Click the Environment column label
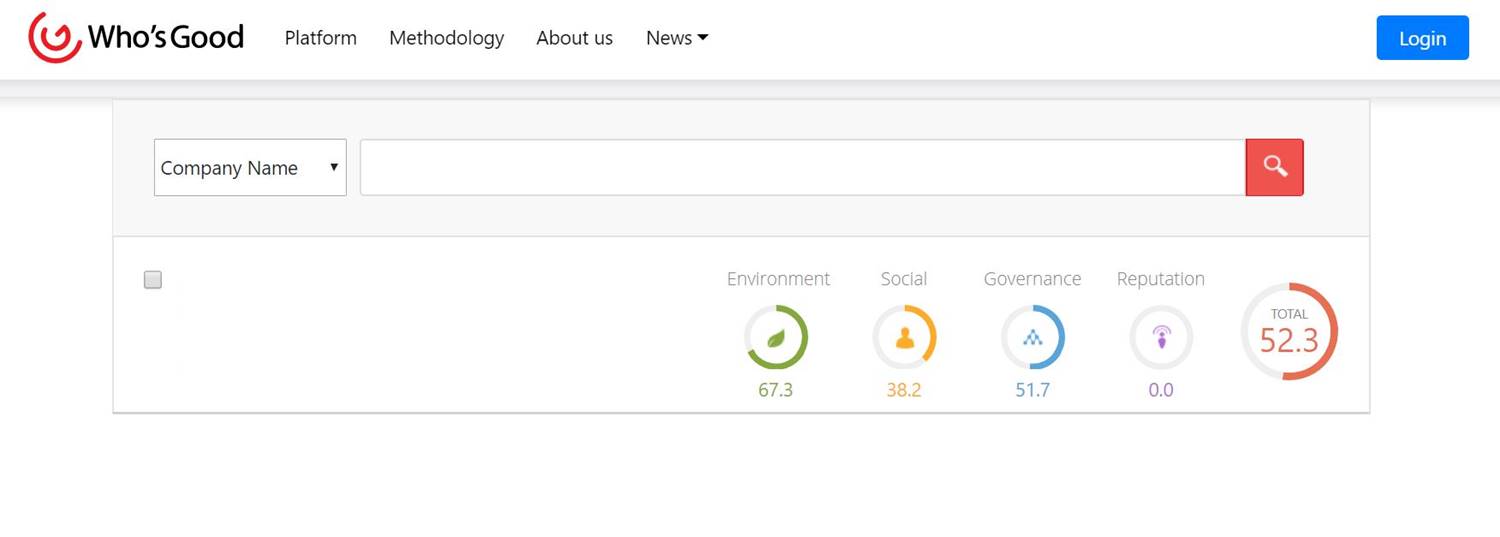 tap(778, 279)
